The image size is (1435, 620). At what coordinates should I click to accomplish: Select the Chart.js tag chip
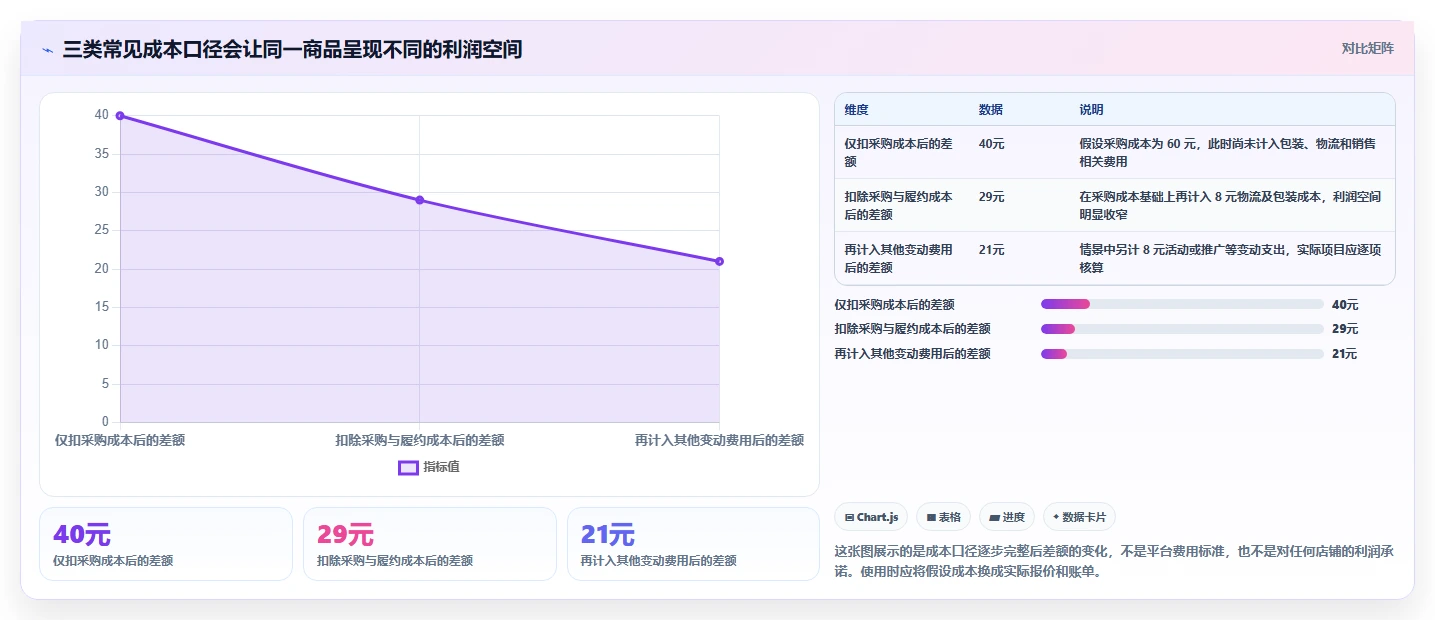pyautogui.click(x=871, y=517)
